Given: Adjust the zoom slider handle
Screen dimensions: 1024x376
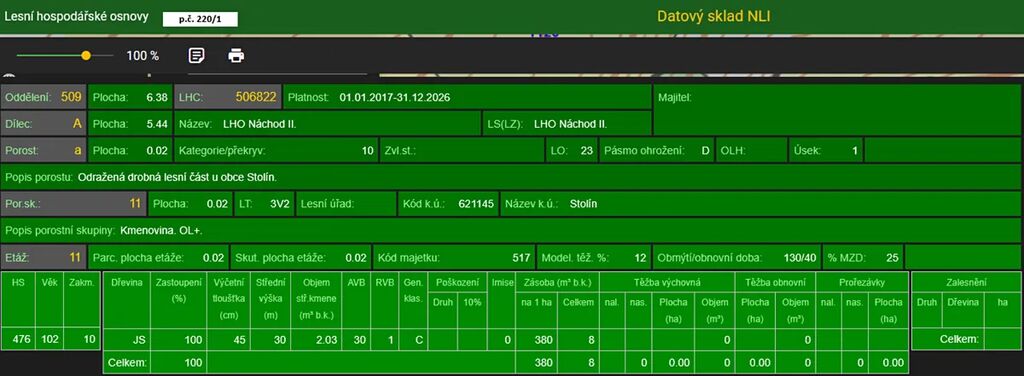Looking at the screenshot, I should coord(86,55).
